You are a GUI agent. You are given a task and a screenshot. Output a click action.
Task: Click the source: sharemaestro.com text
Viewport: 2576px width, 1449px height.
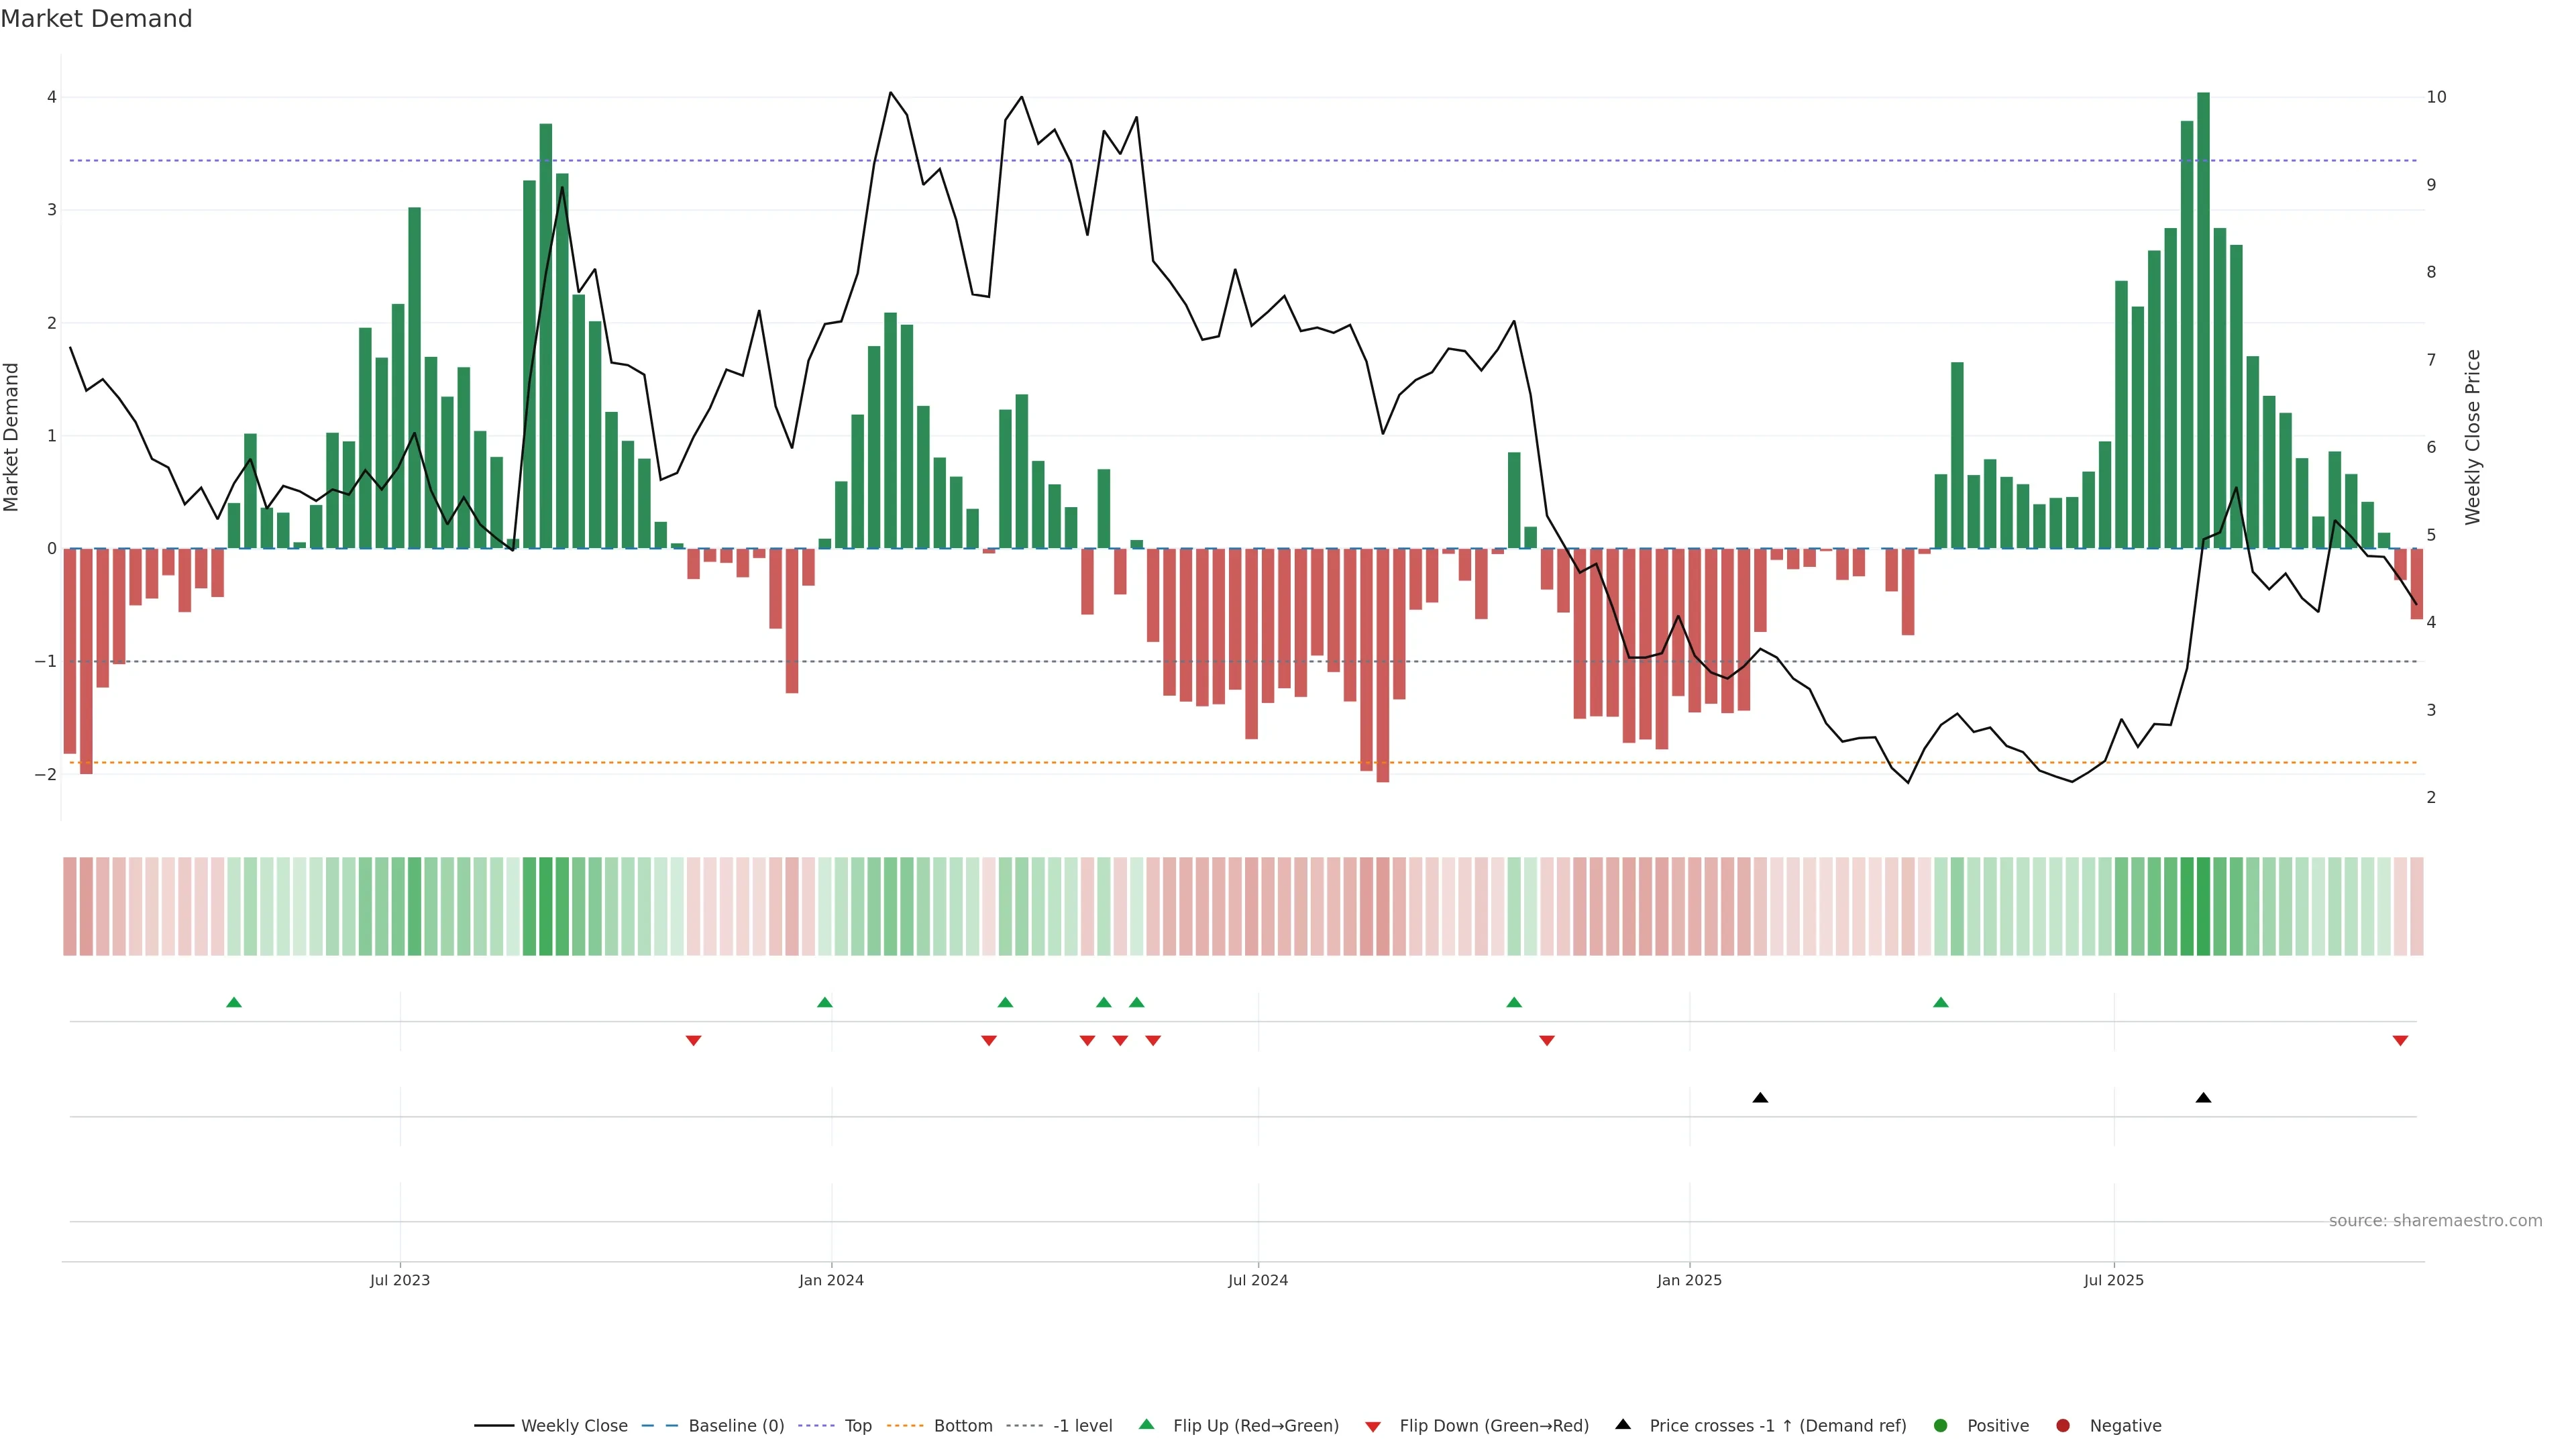pyautogui.click(x=2435, y=1220)
